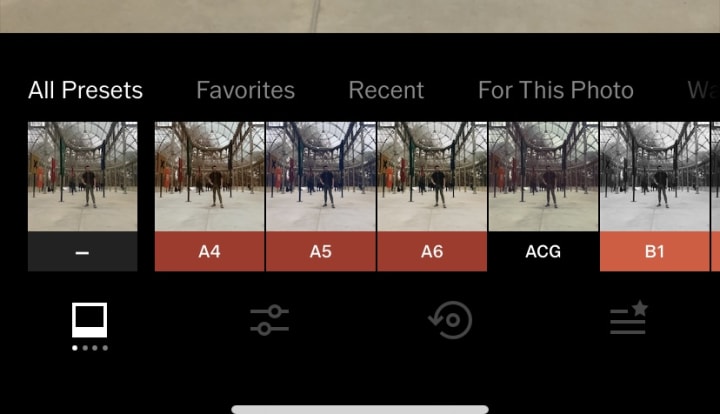Tap the A5 preset preview thumbnail
The height and width of the screenshot is (414, 720).
coord(321,177)
